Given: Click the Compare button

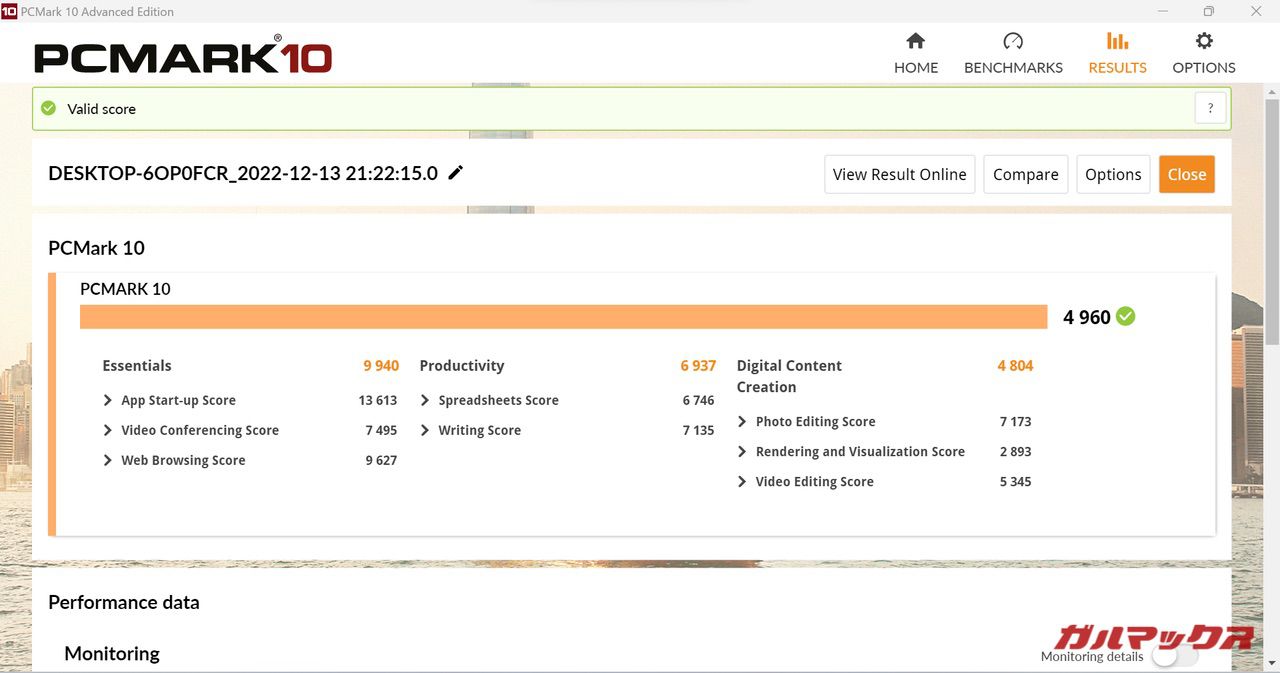Looking at the screenshot, I should click(x=1025, y=174).
